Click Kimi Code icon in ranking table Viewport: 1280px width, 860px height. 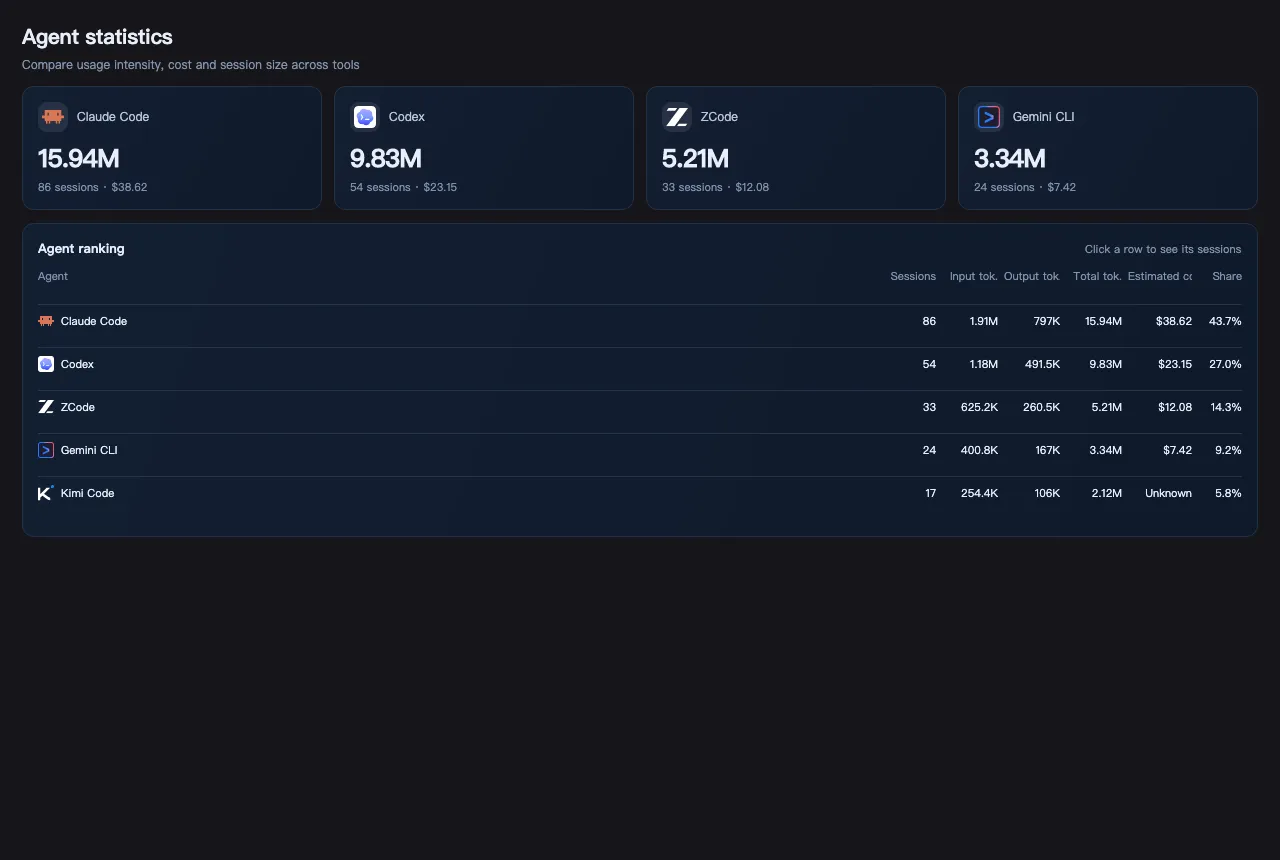click(x=46, y=493)
